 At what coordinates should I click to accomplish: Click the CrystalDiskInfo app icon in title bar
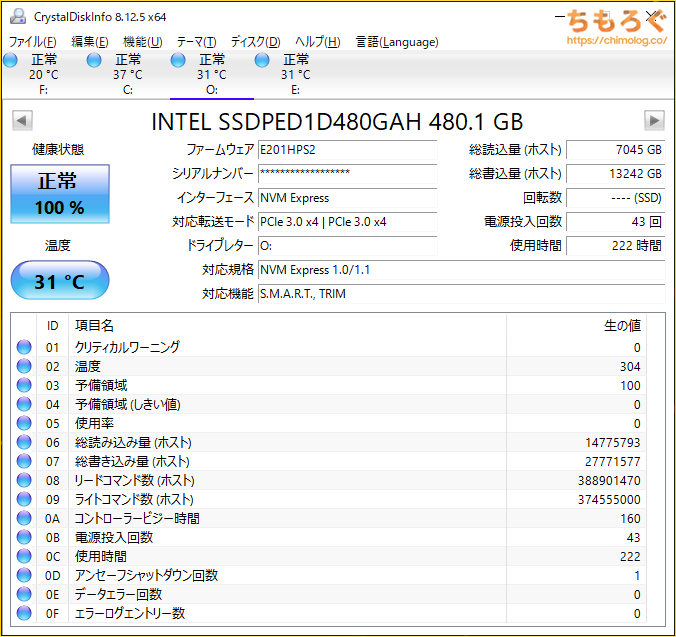point(18,16)
